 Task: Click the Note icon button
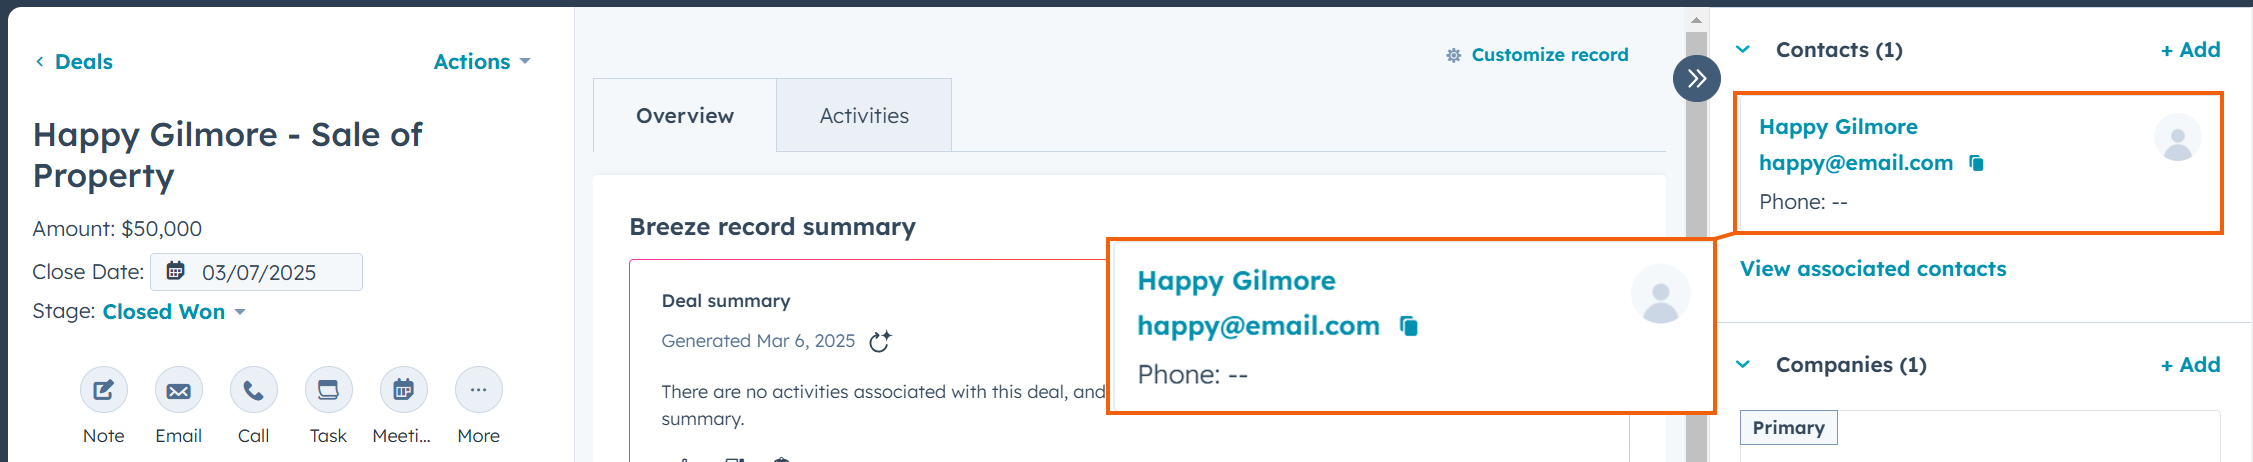tap(104, 390)
